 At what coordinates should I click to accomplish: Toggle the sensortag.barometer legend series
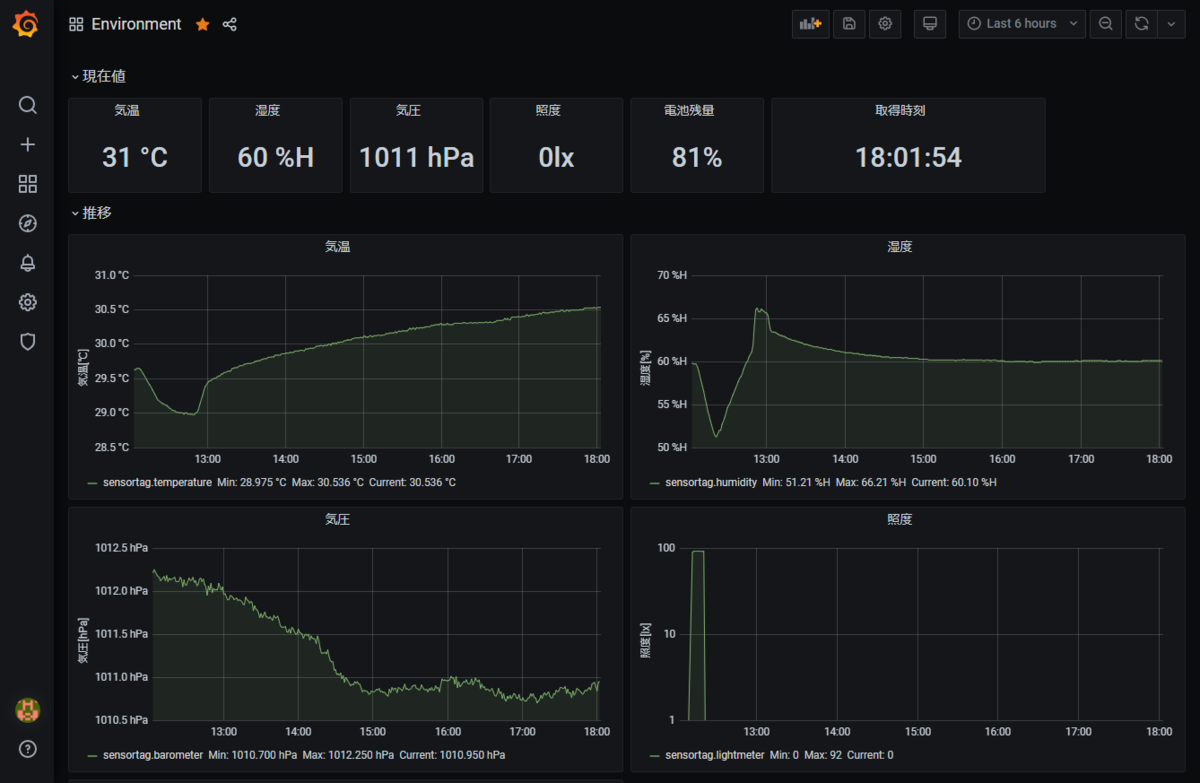point(153,755)
